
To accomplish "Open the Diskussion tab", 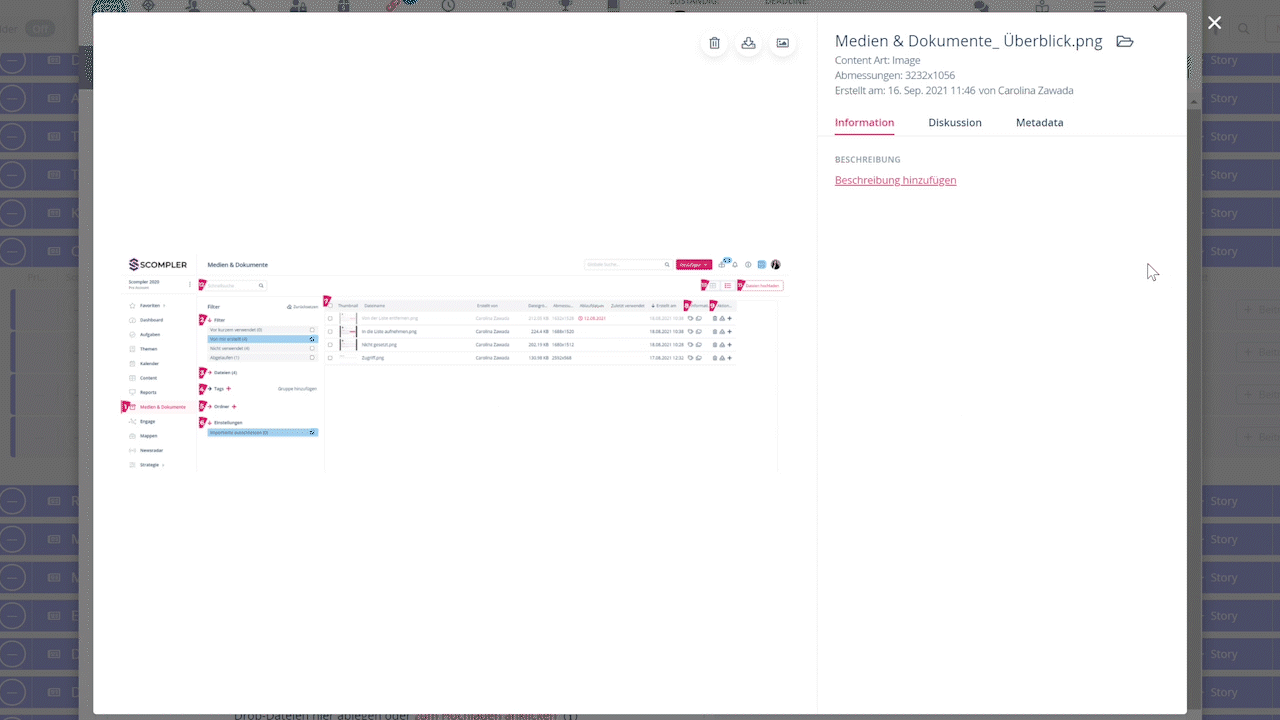I will coord(954,123).
